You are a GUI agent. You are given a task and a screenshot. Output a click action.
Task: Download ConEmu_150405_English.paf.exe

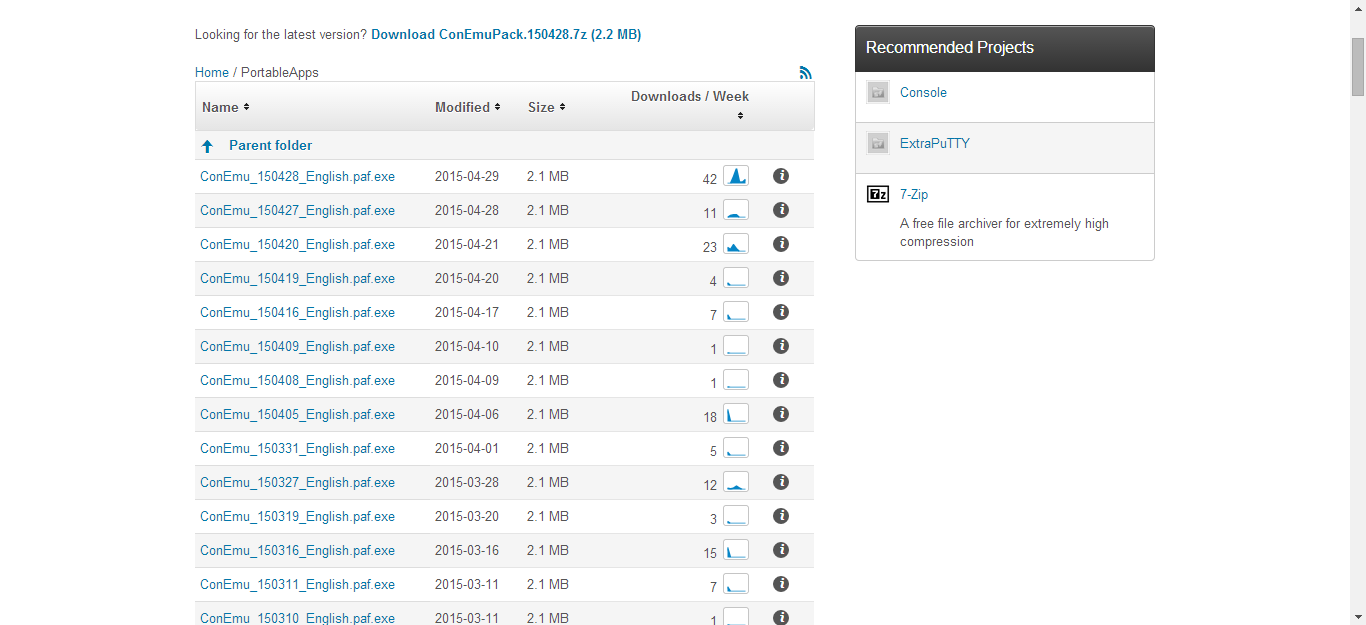(x=297, y=415)
